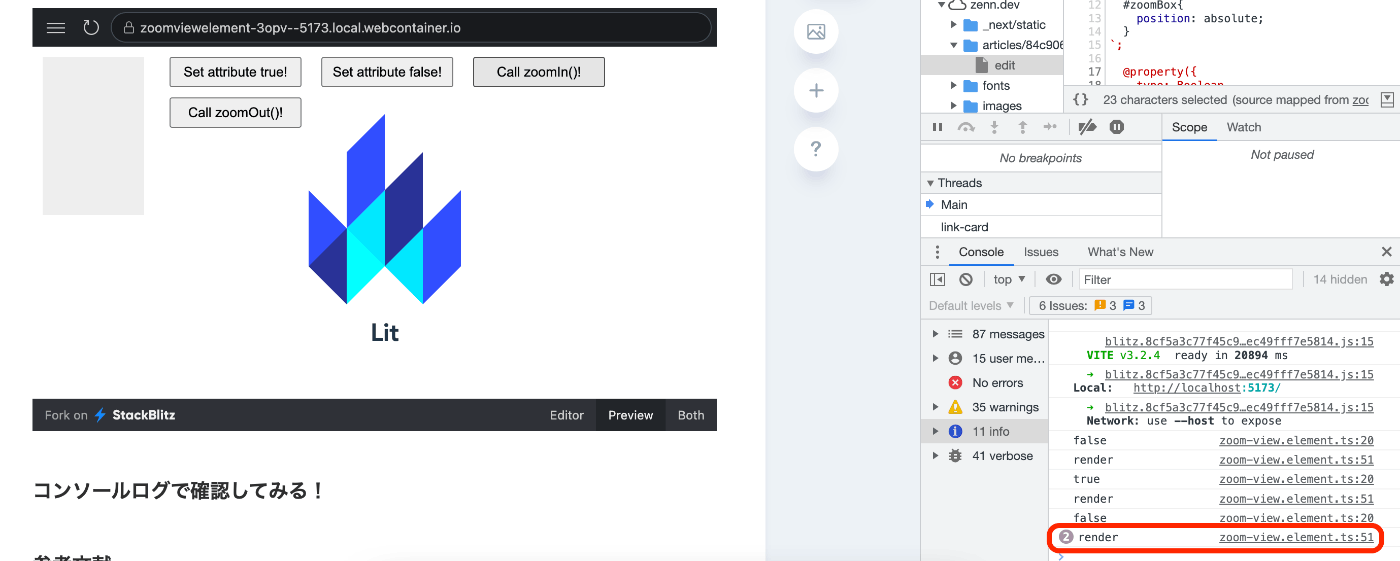Open the Default levels dropdown
The width and height of the screenshot is (1400, 561).
pos(971,306)
